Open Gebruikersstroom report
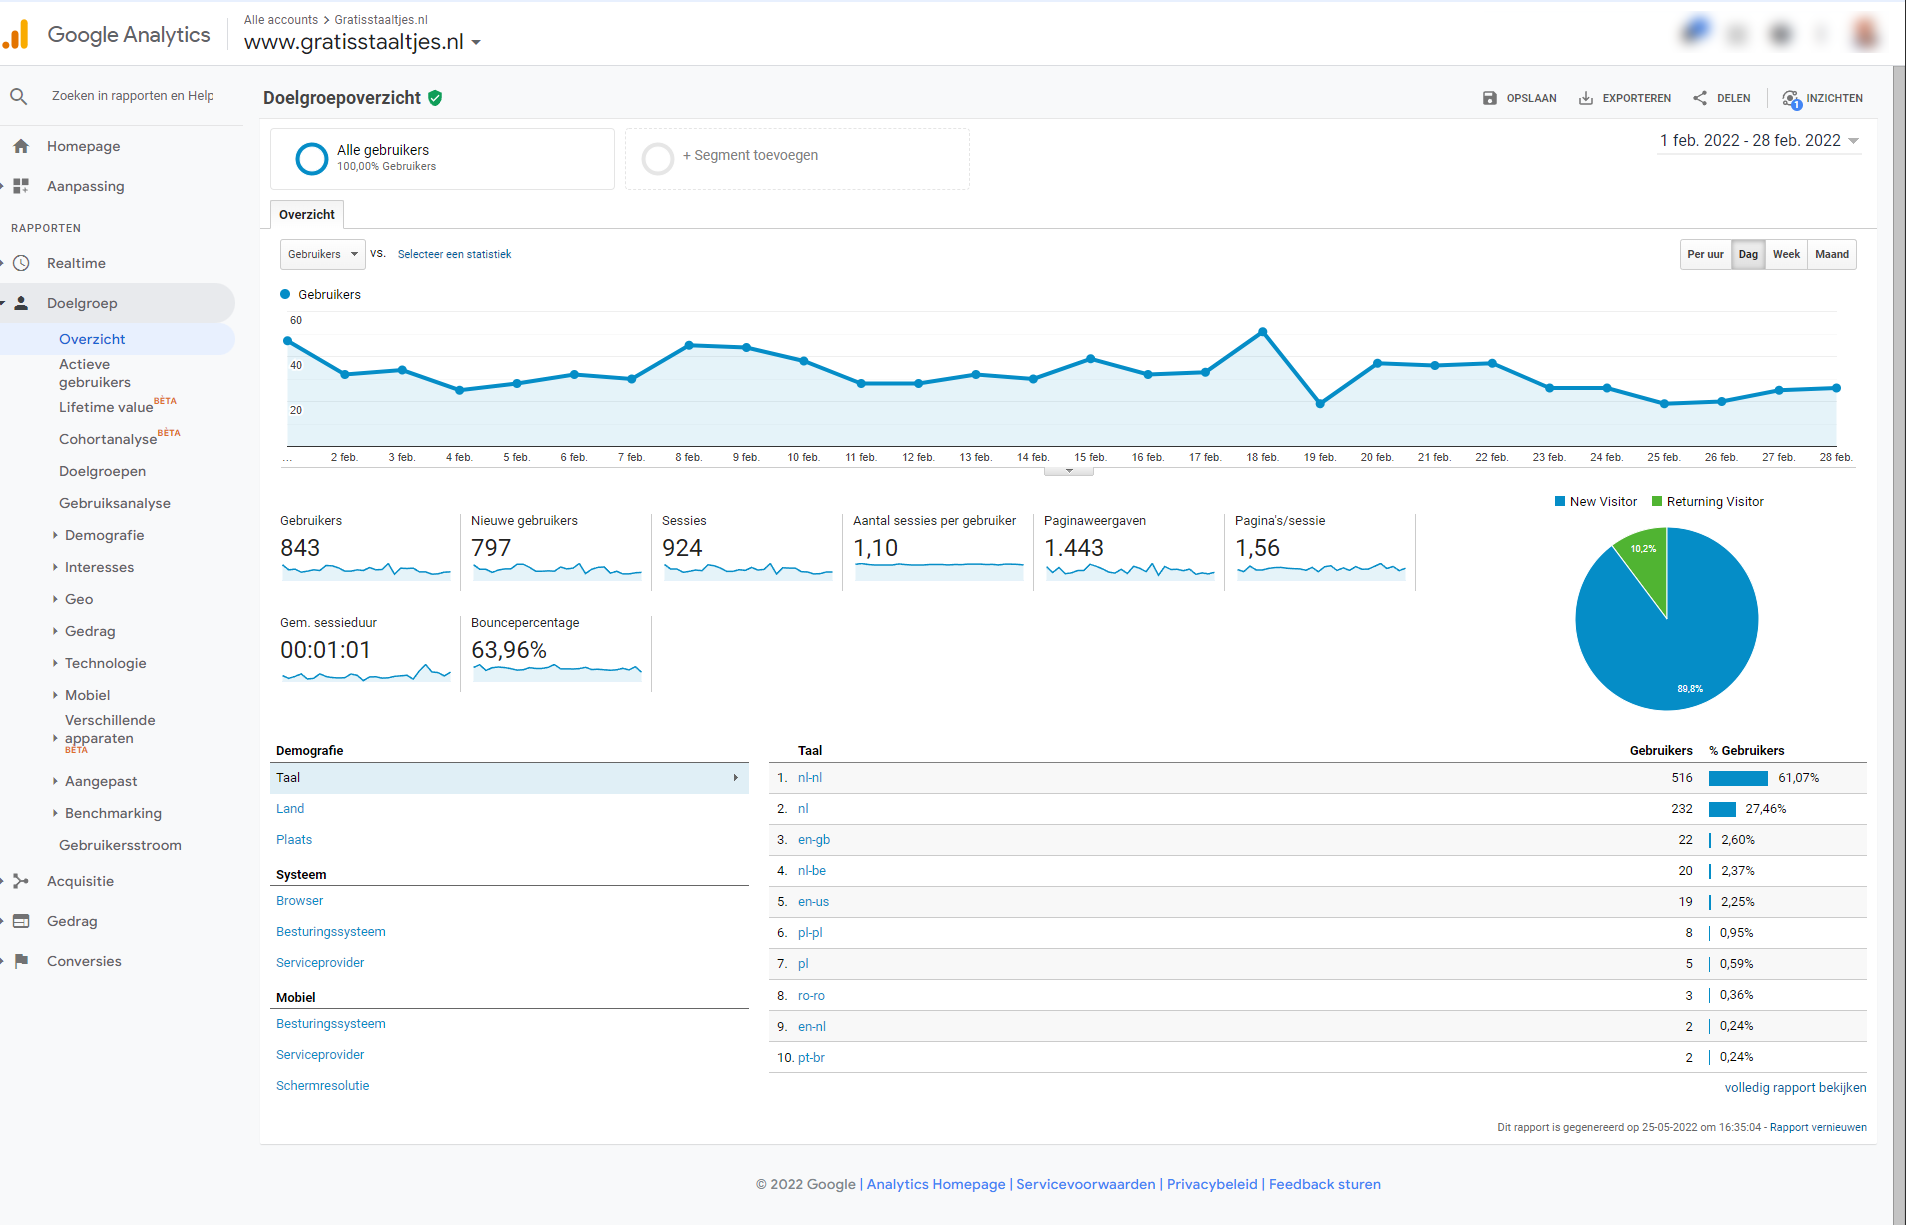The image size is (1906, 1225). pos(120,845)
